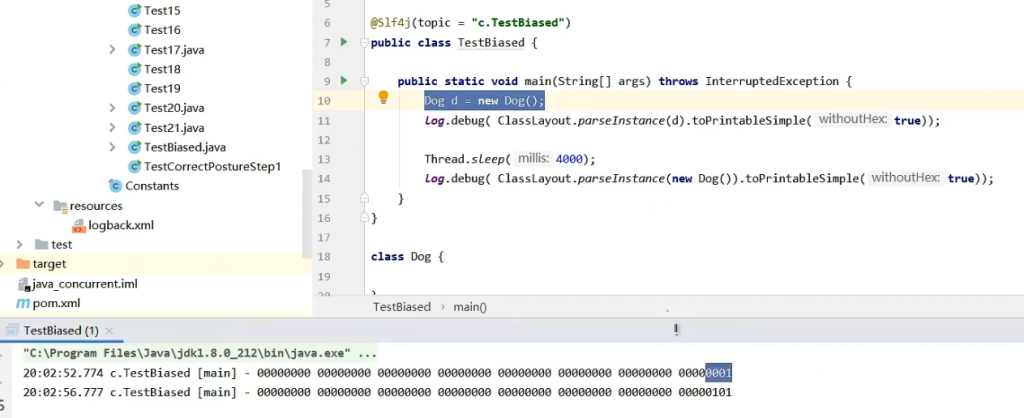Expand the TestBiased.java node arrow
The height and width of the screenshot is (418, 1024).
point(113,147)
